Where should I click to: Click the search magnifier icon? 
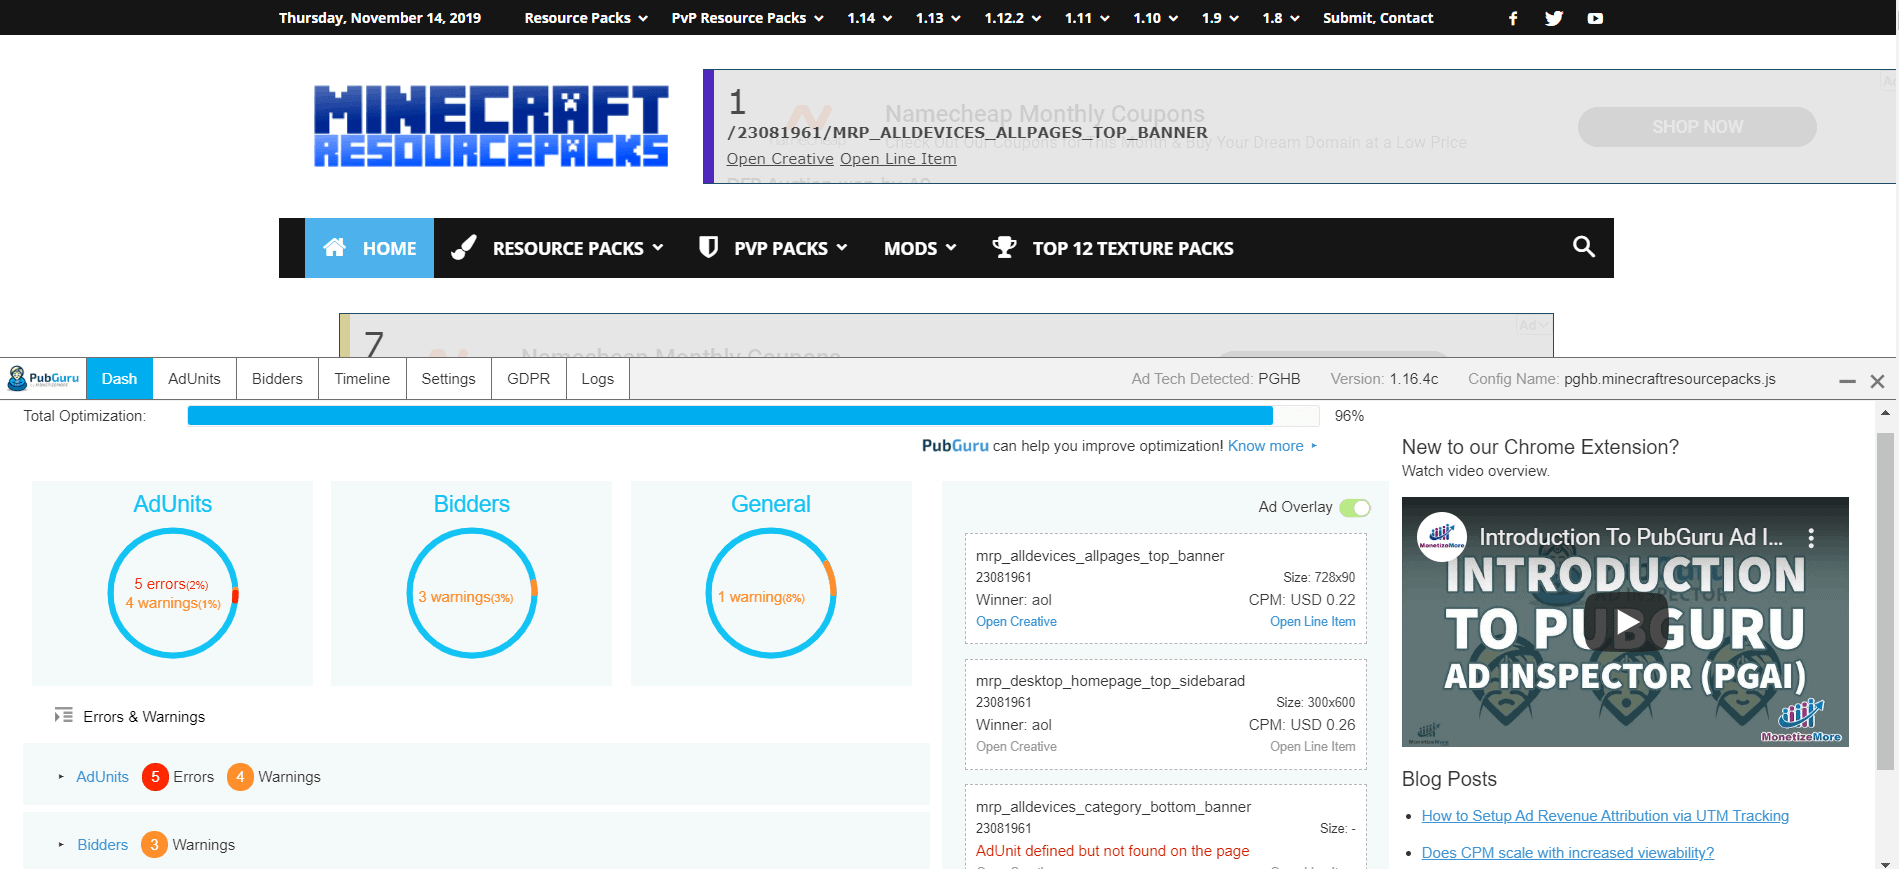1583,247
